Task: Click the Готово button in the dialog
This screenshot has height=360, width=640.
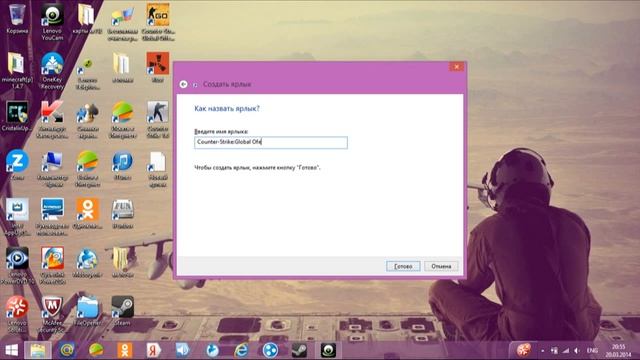Action: pos(403,266)
